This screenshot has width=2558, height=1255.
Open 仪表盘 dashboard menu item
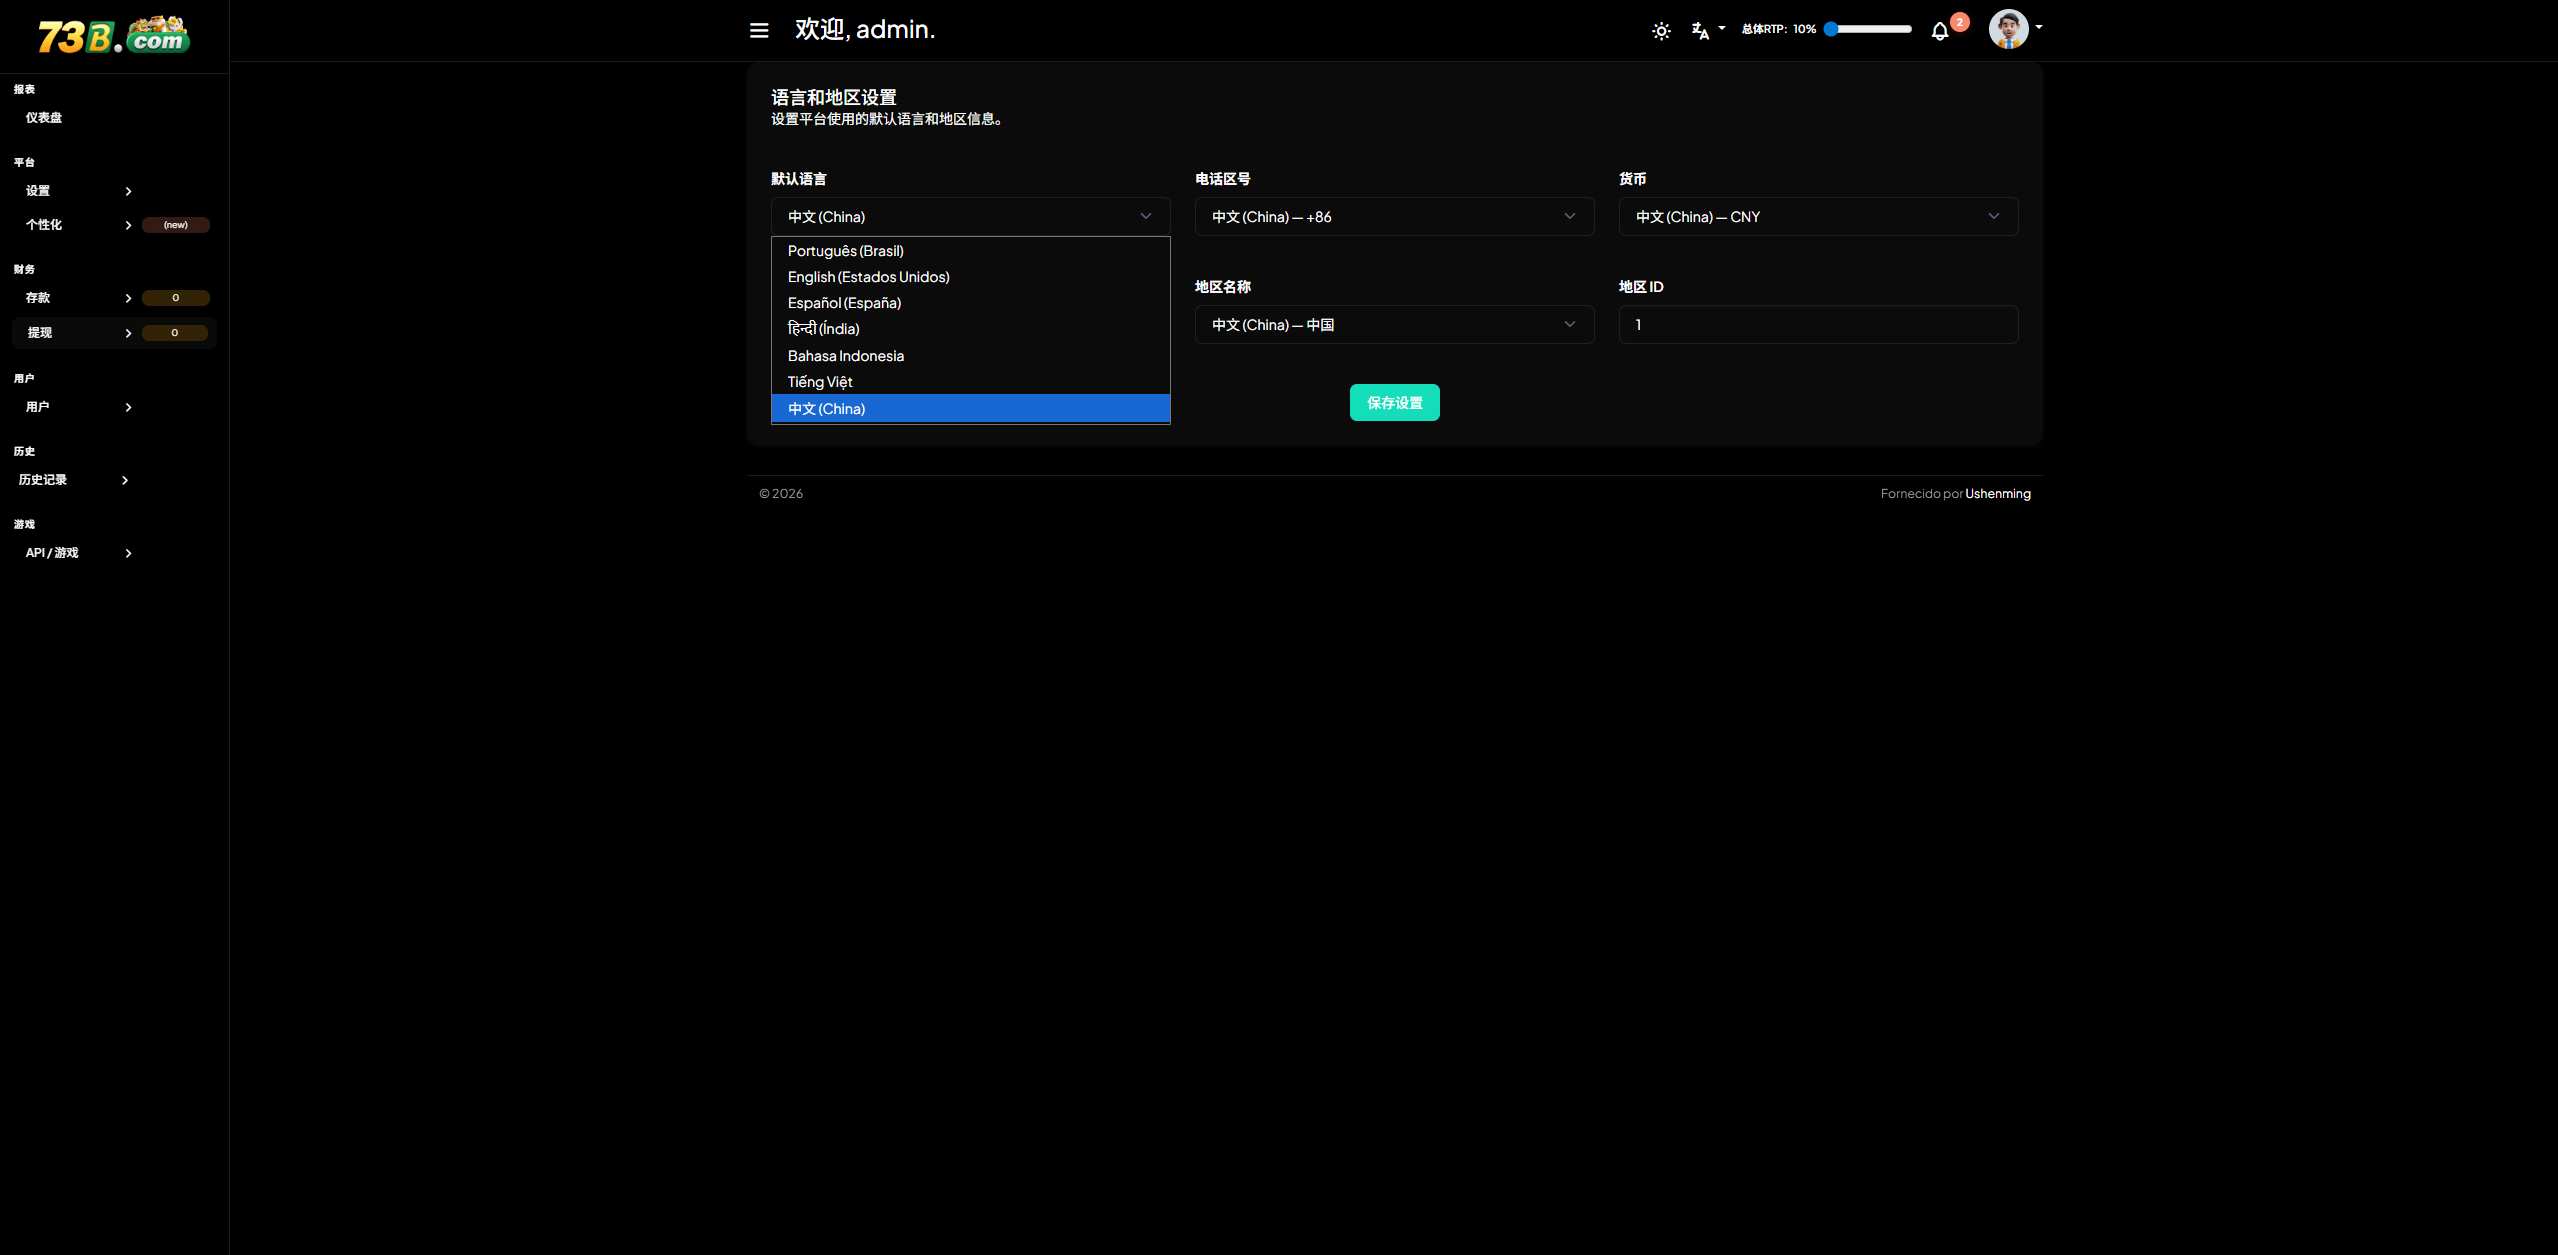tap(44, 118)
